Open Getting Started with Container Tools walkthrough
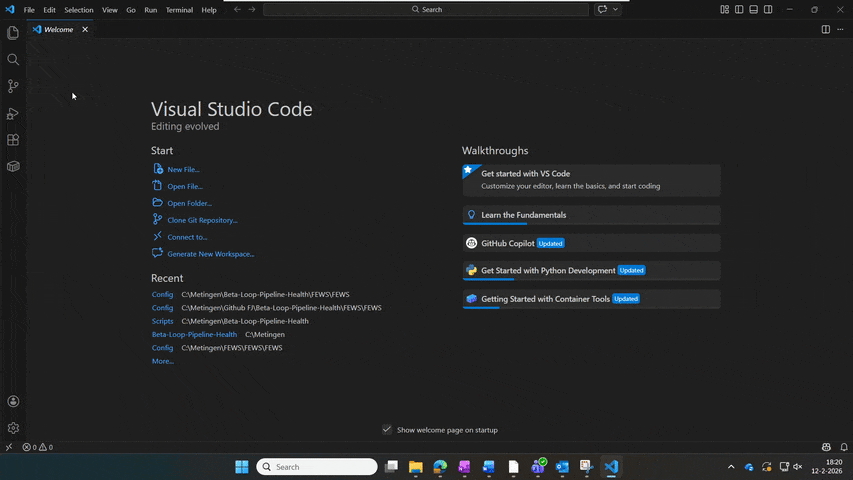The width and height of the screenshot is (853, 480). point(591,299)
